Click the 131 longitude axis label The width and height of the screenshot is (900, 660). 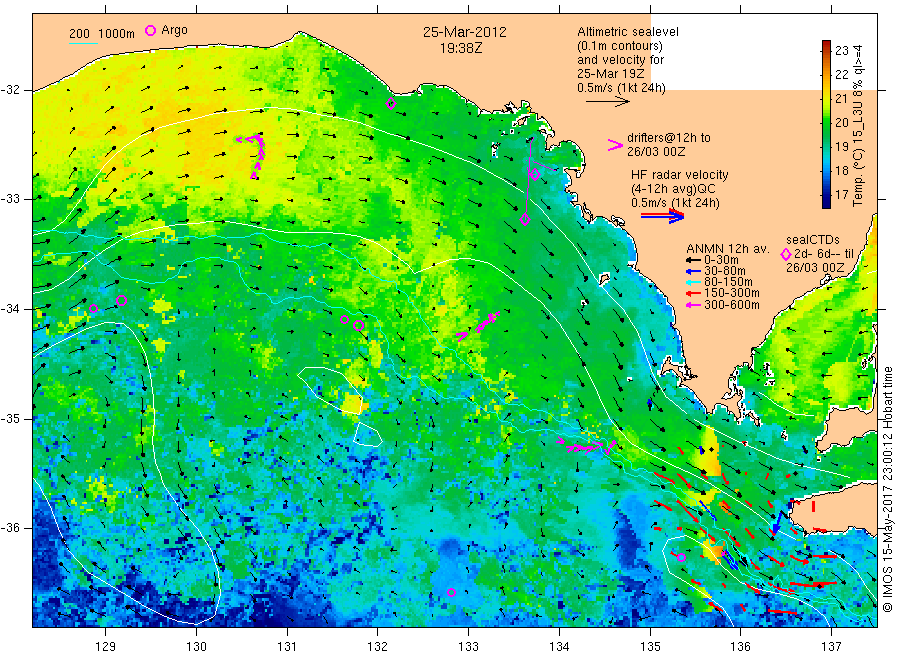287,647
